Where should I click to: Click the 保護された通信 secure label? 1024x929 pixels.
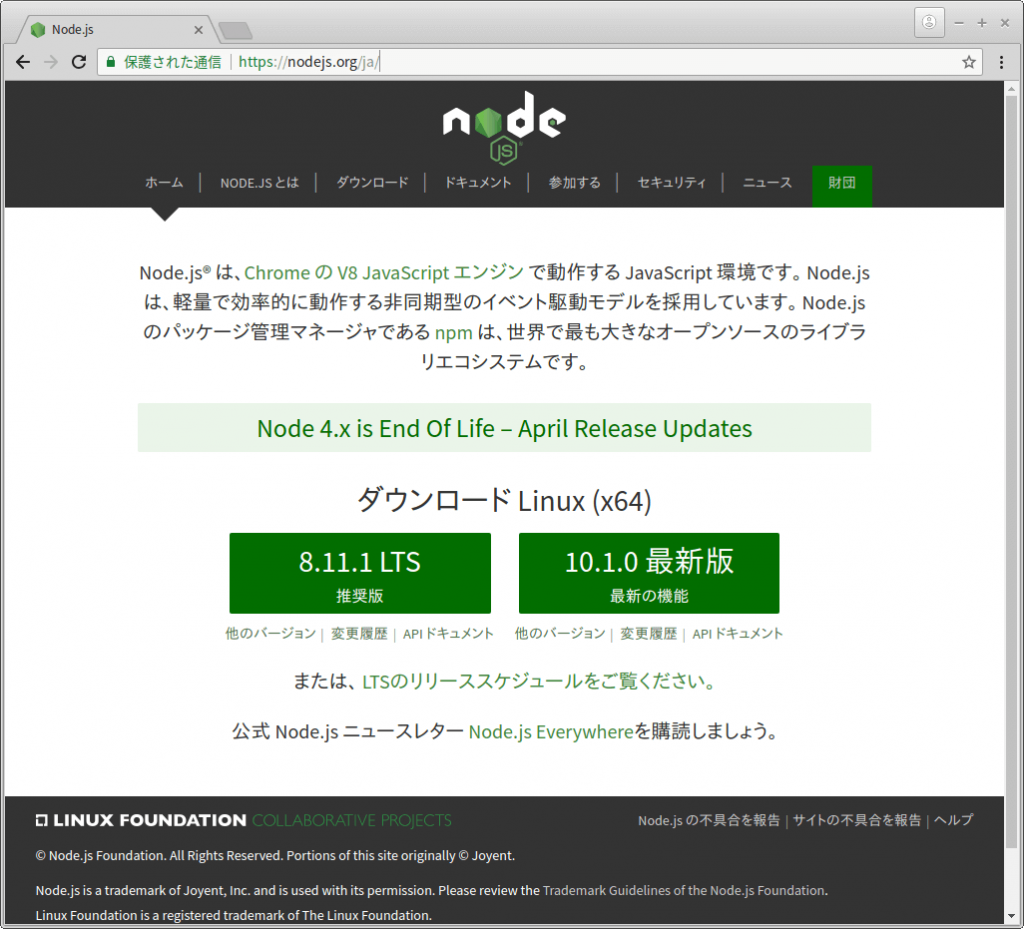click(x=172, y=62)
